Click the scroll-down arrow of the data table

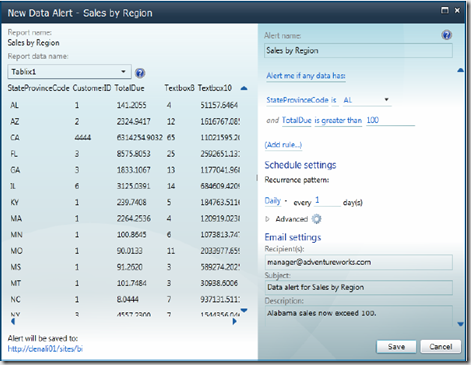pos(244,311)
